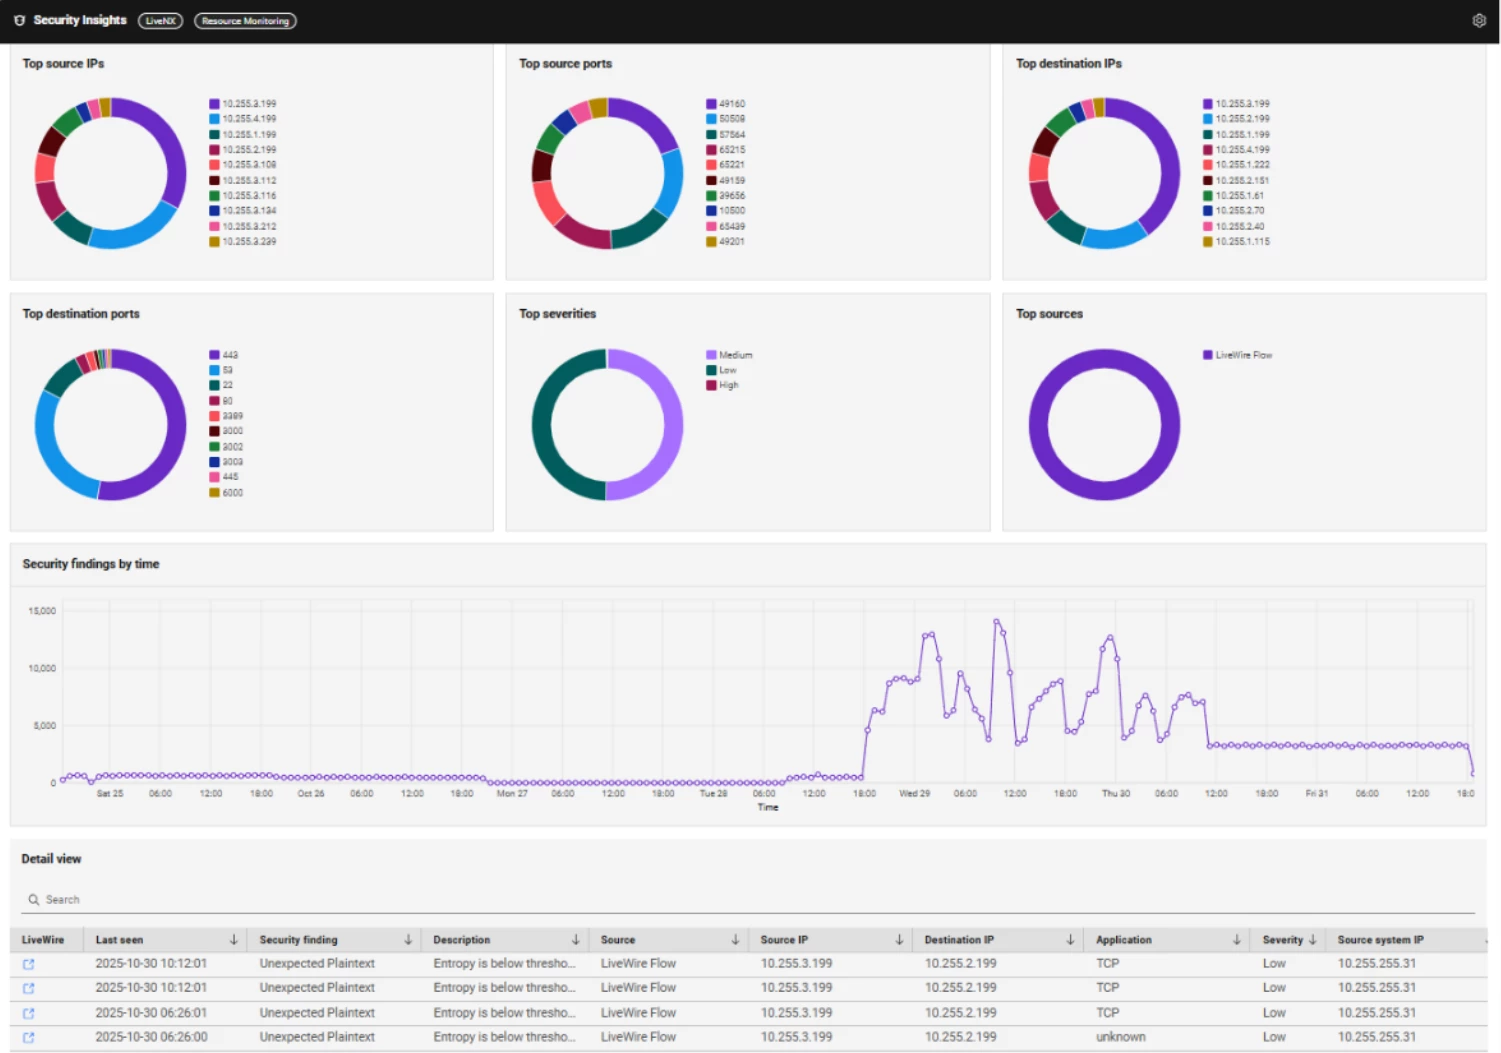Click the Security findings by time heading
The width and height of the screenshot is (1501, 1053).
(91, 564)
